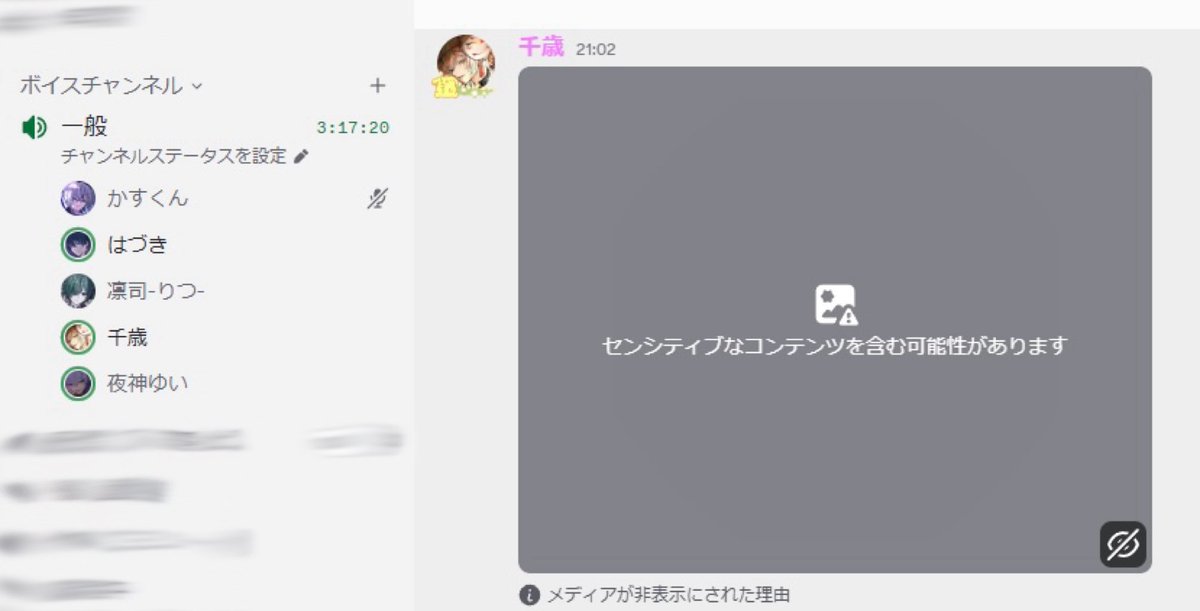Open メディアが非表示にされた理由 link
1200x611 pixels.
668,595
